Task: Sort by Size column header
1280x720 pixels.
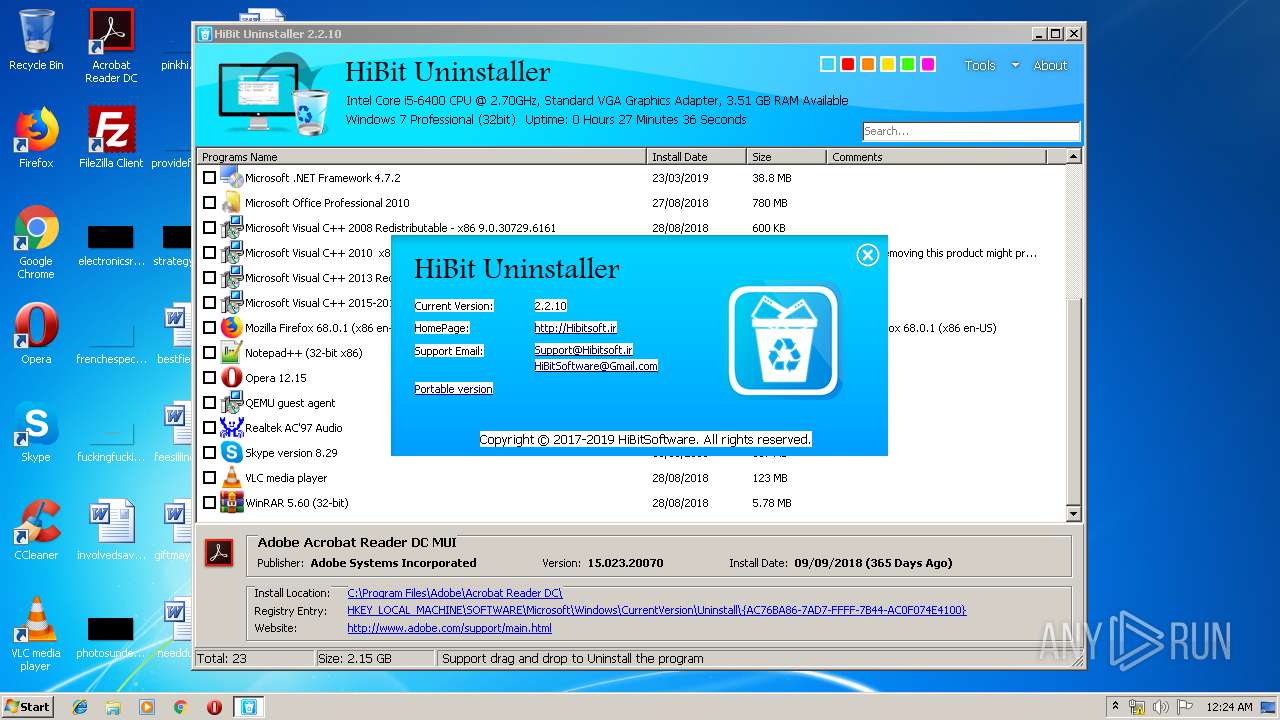Action: click(x=786, y=156)
